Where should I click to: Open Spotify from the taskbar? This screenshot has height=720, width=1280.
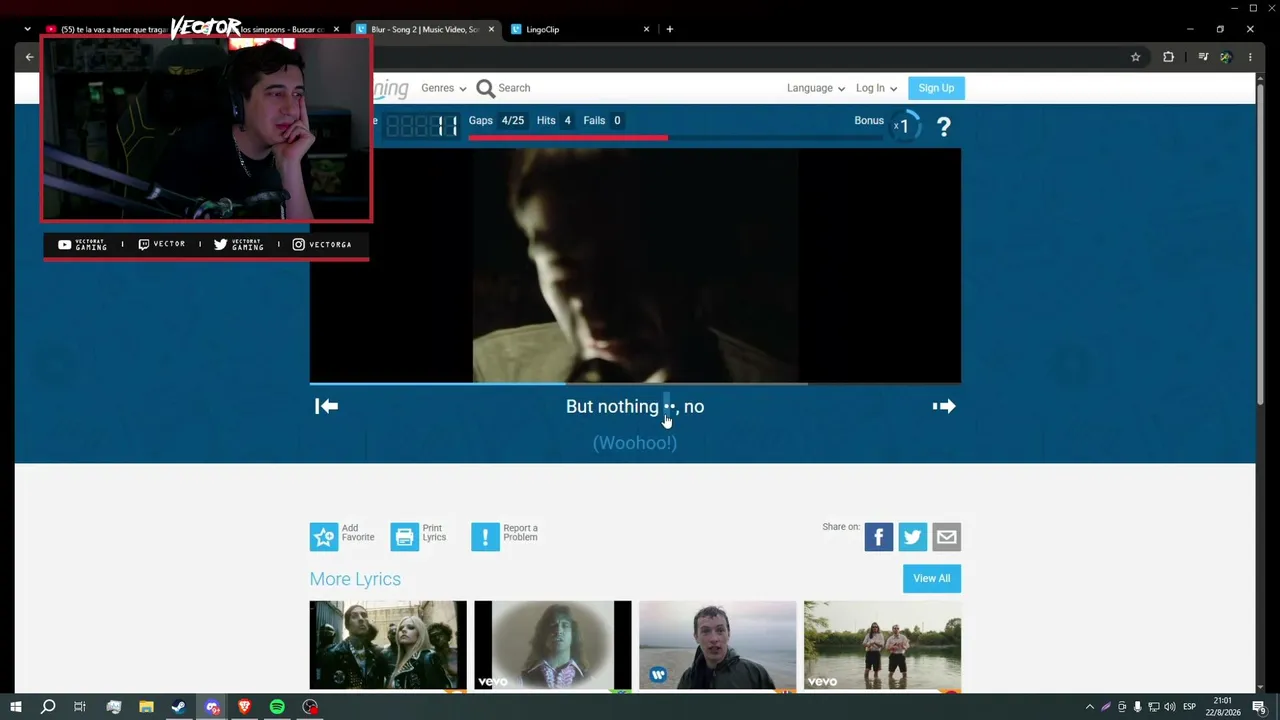[x=277, y=707]
